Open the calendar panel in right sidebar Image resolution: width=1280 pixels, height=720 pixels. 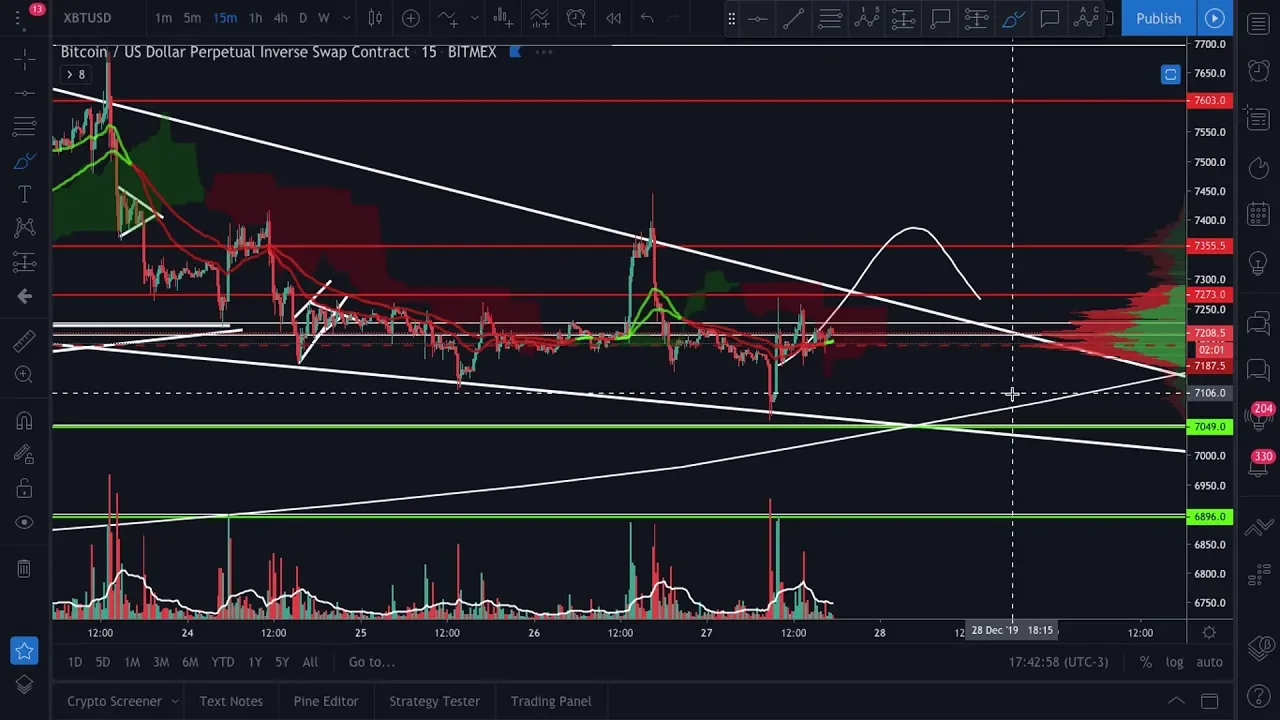(1259, 214)
